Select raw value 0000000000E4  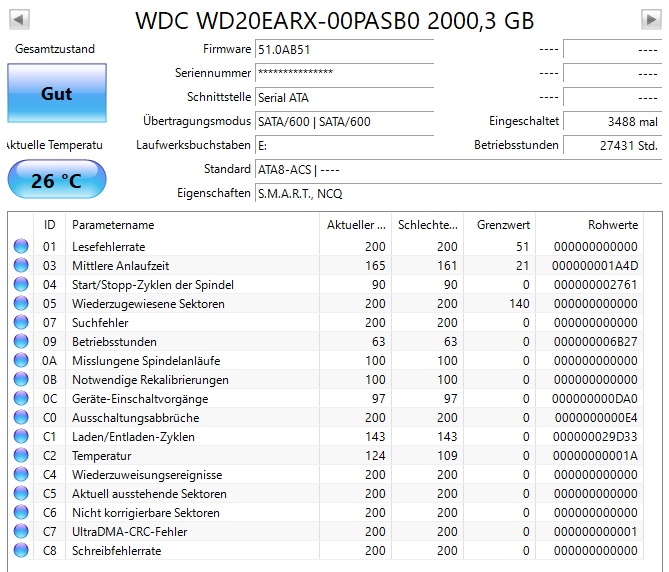pyautogui.click(x=596, y=418)
